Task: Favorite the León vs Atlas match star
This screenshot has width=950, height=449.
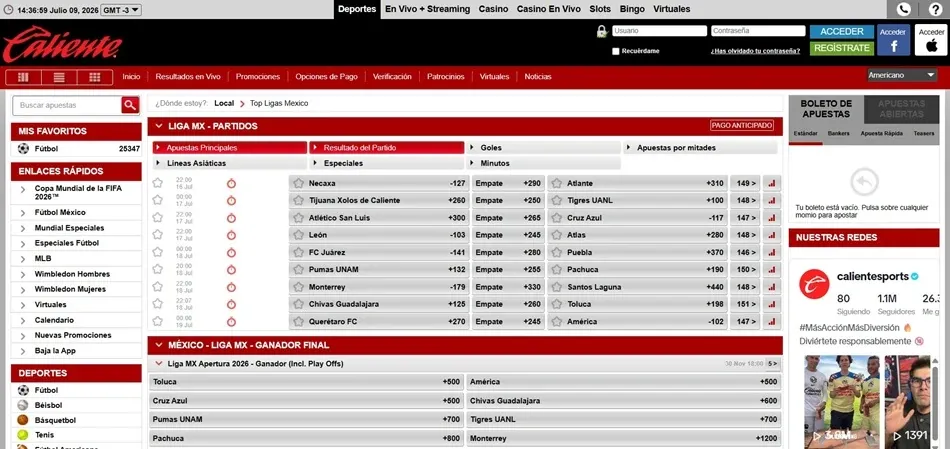Action: 158,234
